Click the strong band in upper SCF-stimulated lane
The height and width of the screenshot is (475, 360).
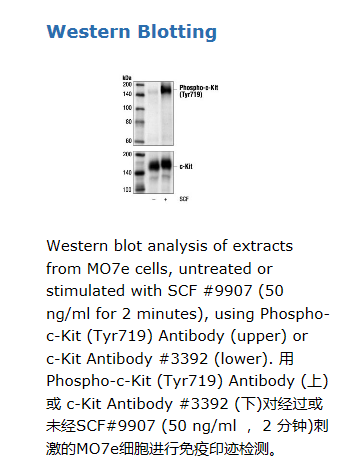(166, 89)
